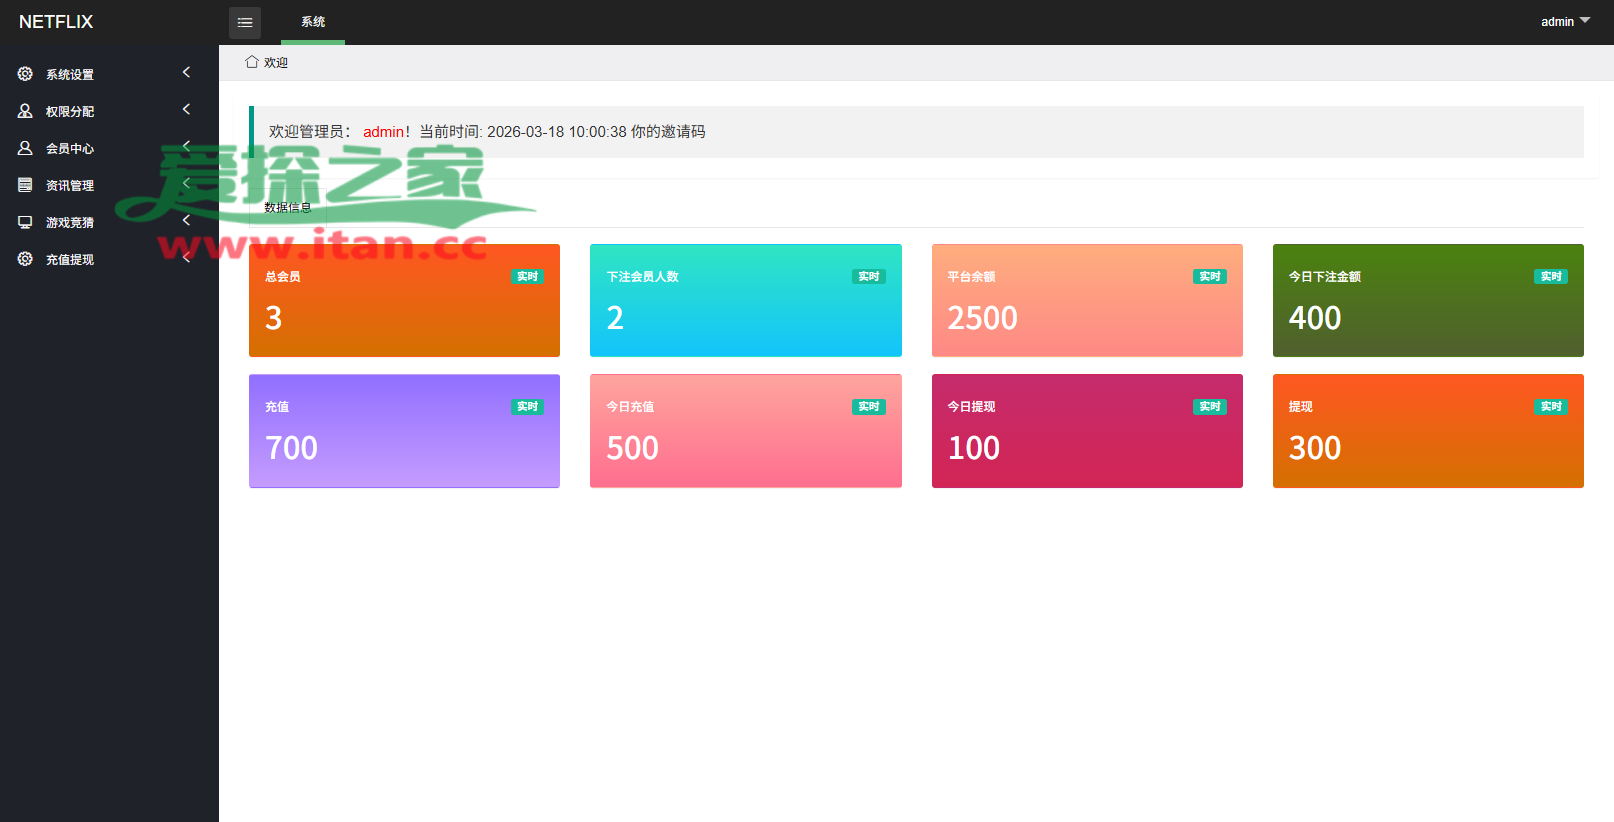The height and width of the screenshot is (822, 1614).
Task: Click the 总会员 stat card
Action: point(404,301)
